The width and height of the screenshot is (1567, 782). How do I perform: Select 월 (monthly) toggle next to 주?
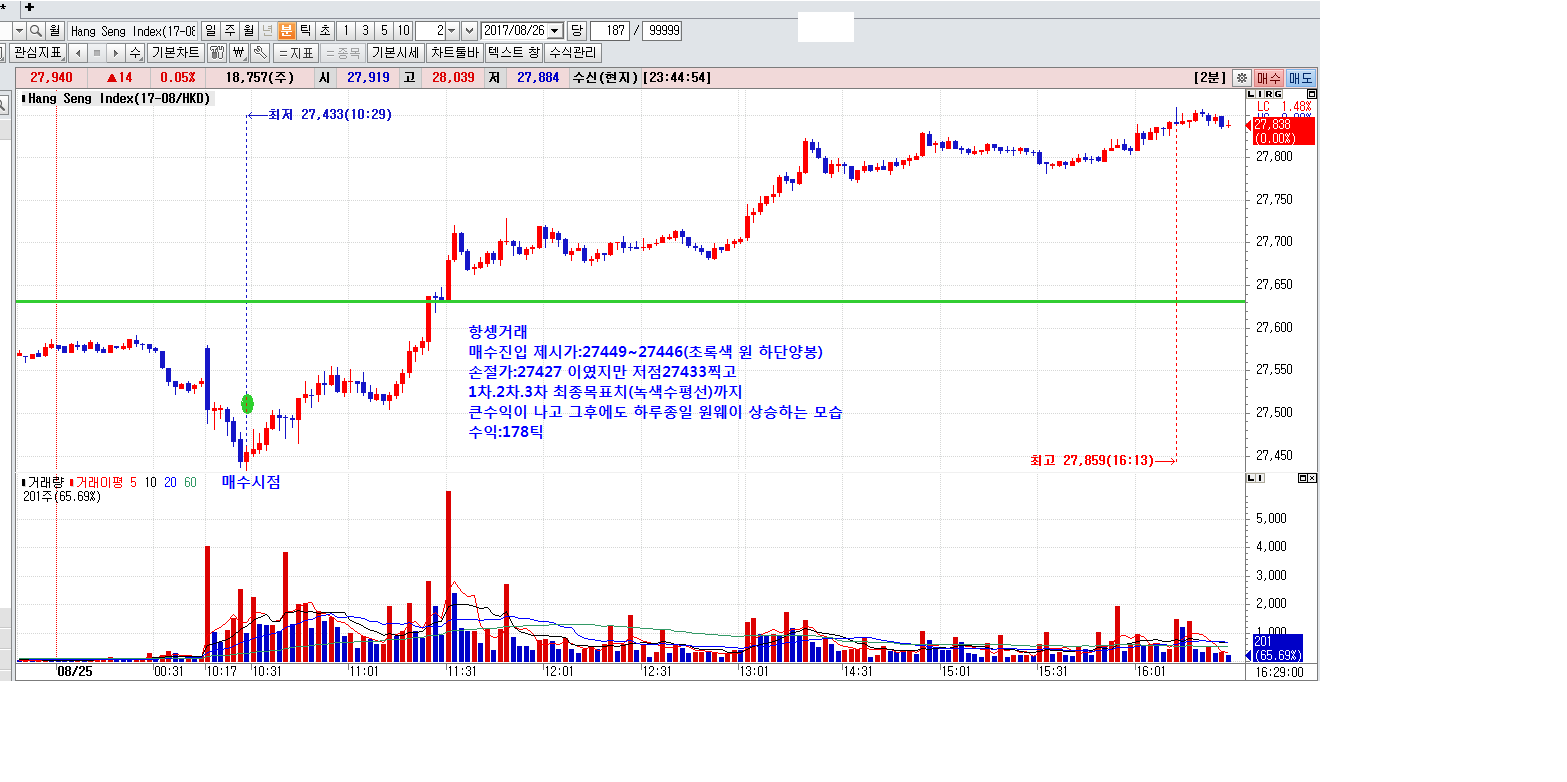pyautogui.click(x=248, y=31)
